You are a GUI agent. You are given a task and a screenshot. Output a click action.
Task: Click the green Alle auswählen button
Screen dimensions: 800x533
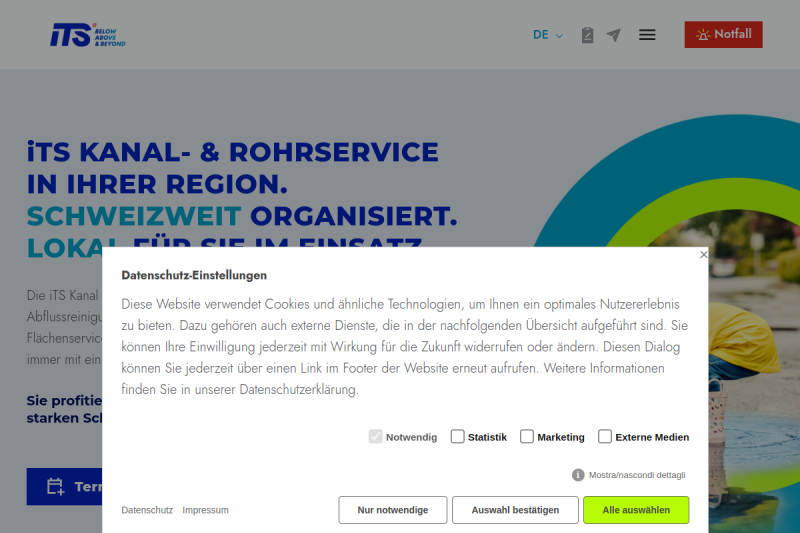pos(636,510)
